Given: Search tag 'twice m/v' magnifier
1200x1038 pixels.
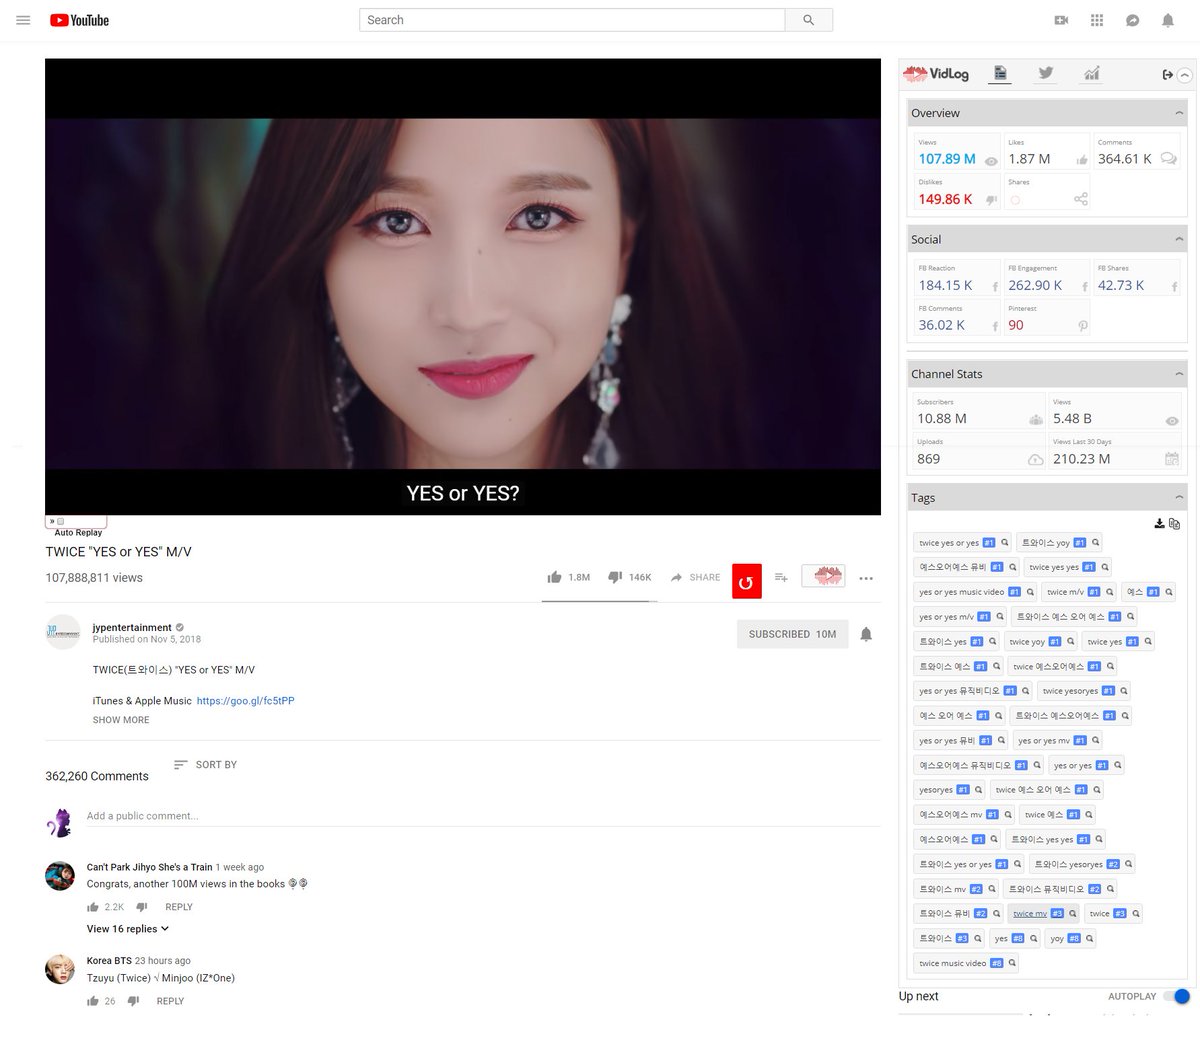Looking at the screenshot, I should tap(1110, 591).
